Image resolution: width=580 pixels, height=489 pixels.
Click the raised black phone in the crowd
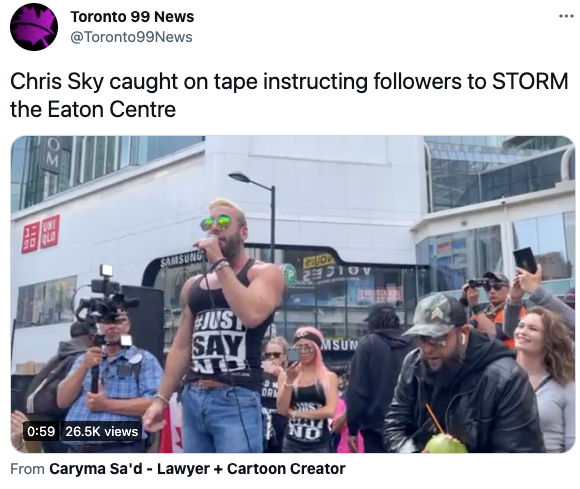tap(525, 260)
